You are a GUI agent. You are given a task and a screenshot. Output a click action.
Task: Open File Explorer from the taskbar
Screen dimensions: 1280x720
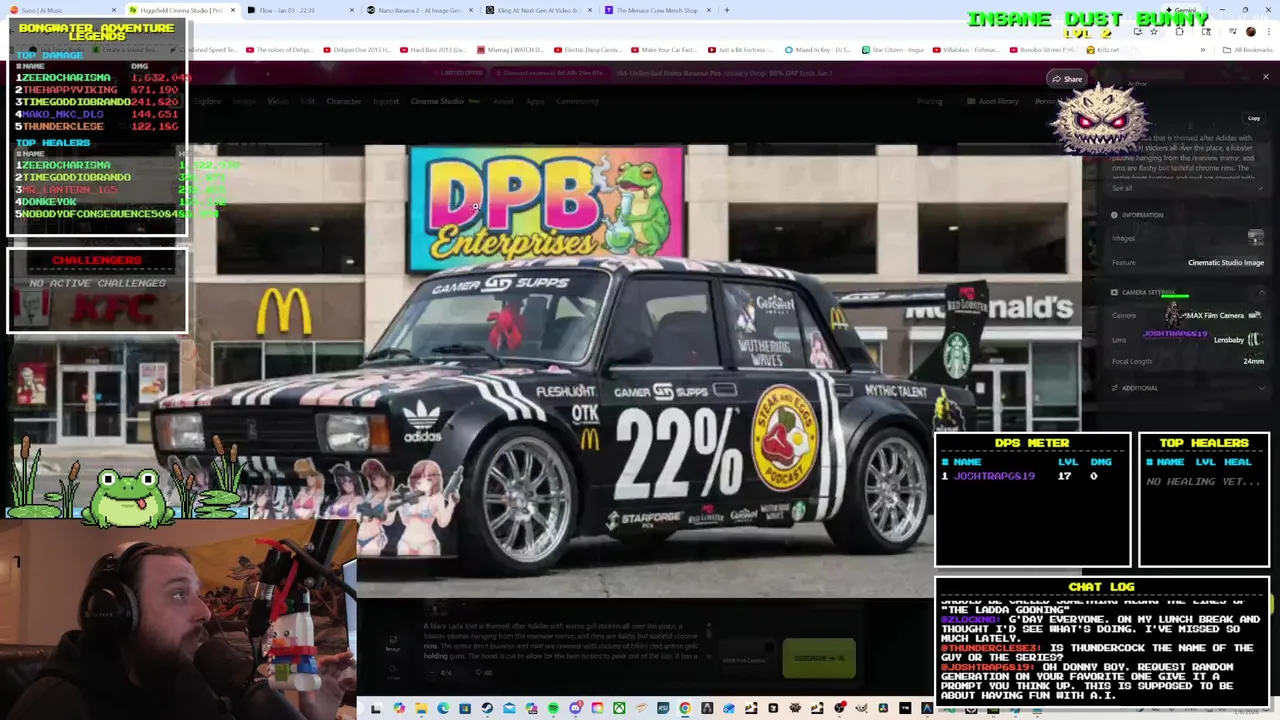pos(421,708)
